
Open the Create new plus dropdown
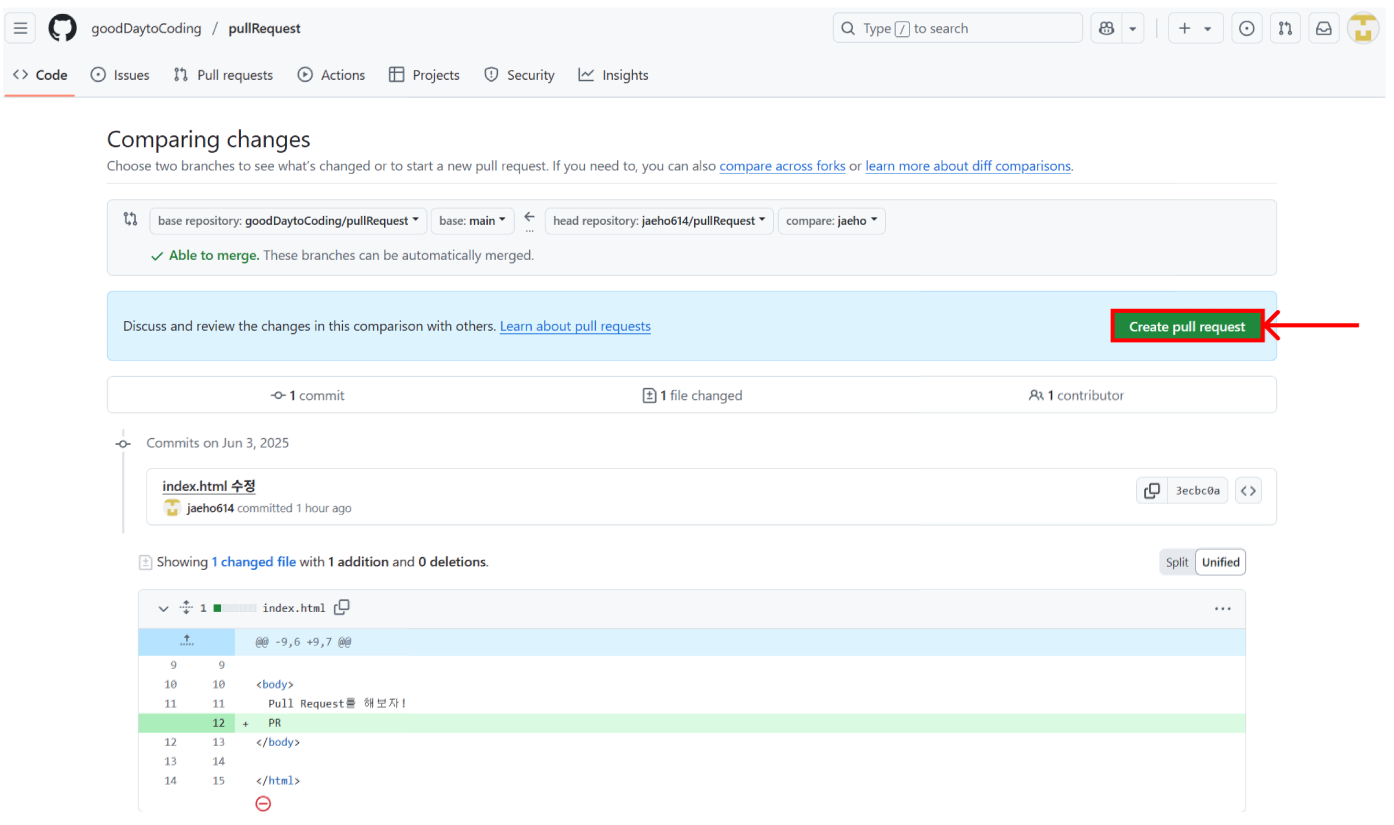(x=1194, y=28)
